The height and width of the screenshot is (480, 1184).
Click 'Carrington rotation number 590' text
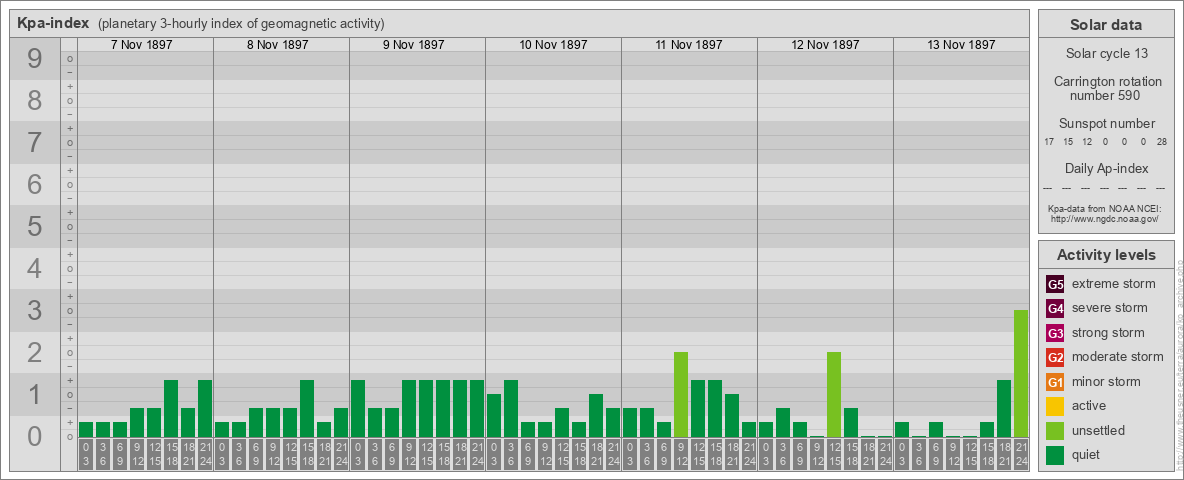[1107, 88]
